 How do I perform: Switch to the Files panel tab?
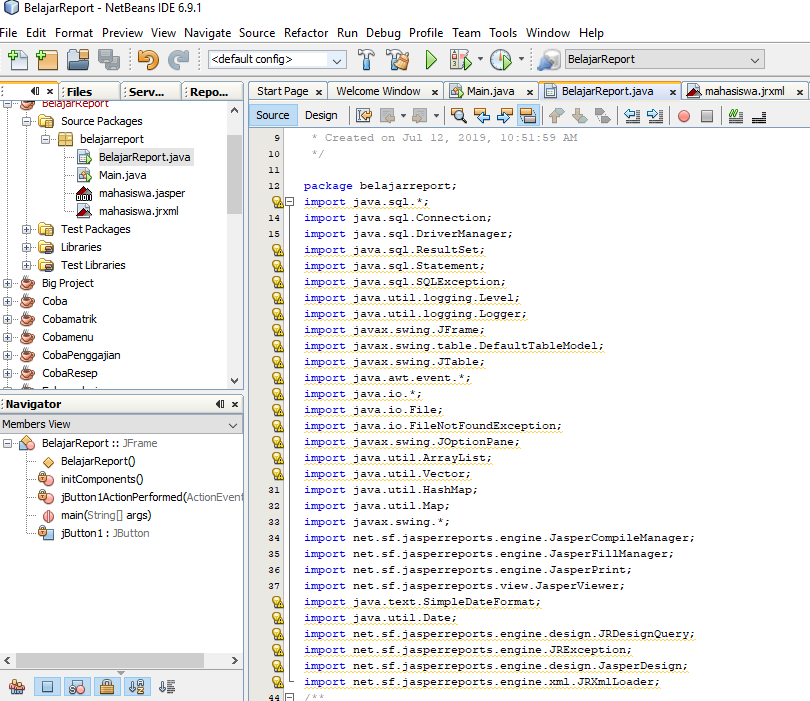coord(79,92)
